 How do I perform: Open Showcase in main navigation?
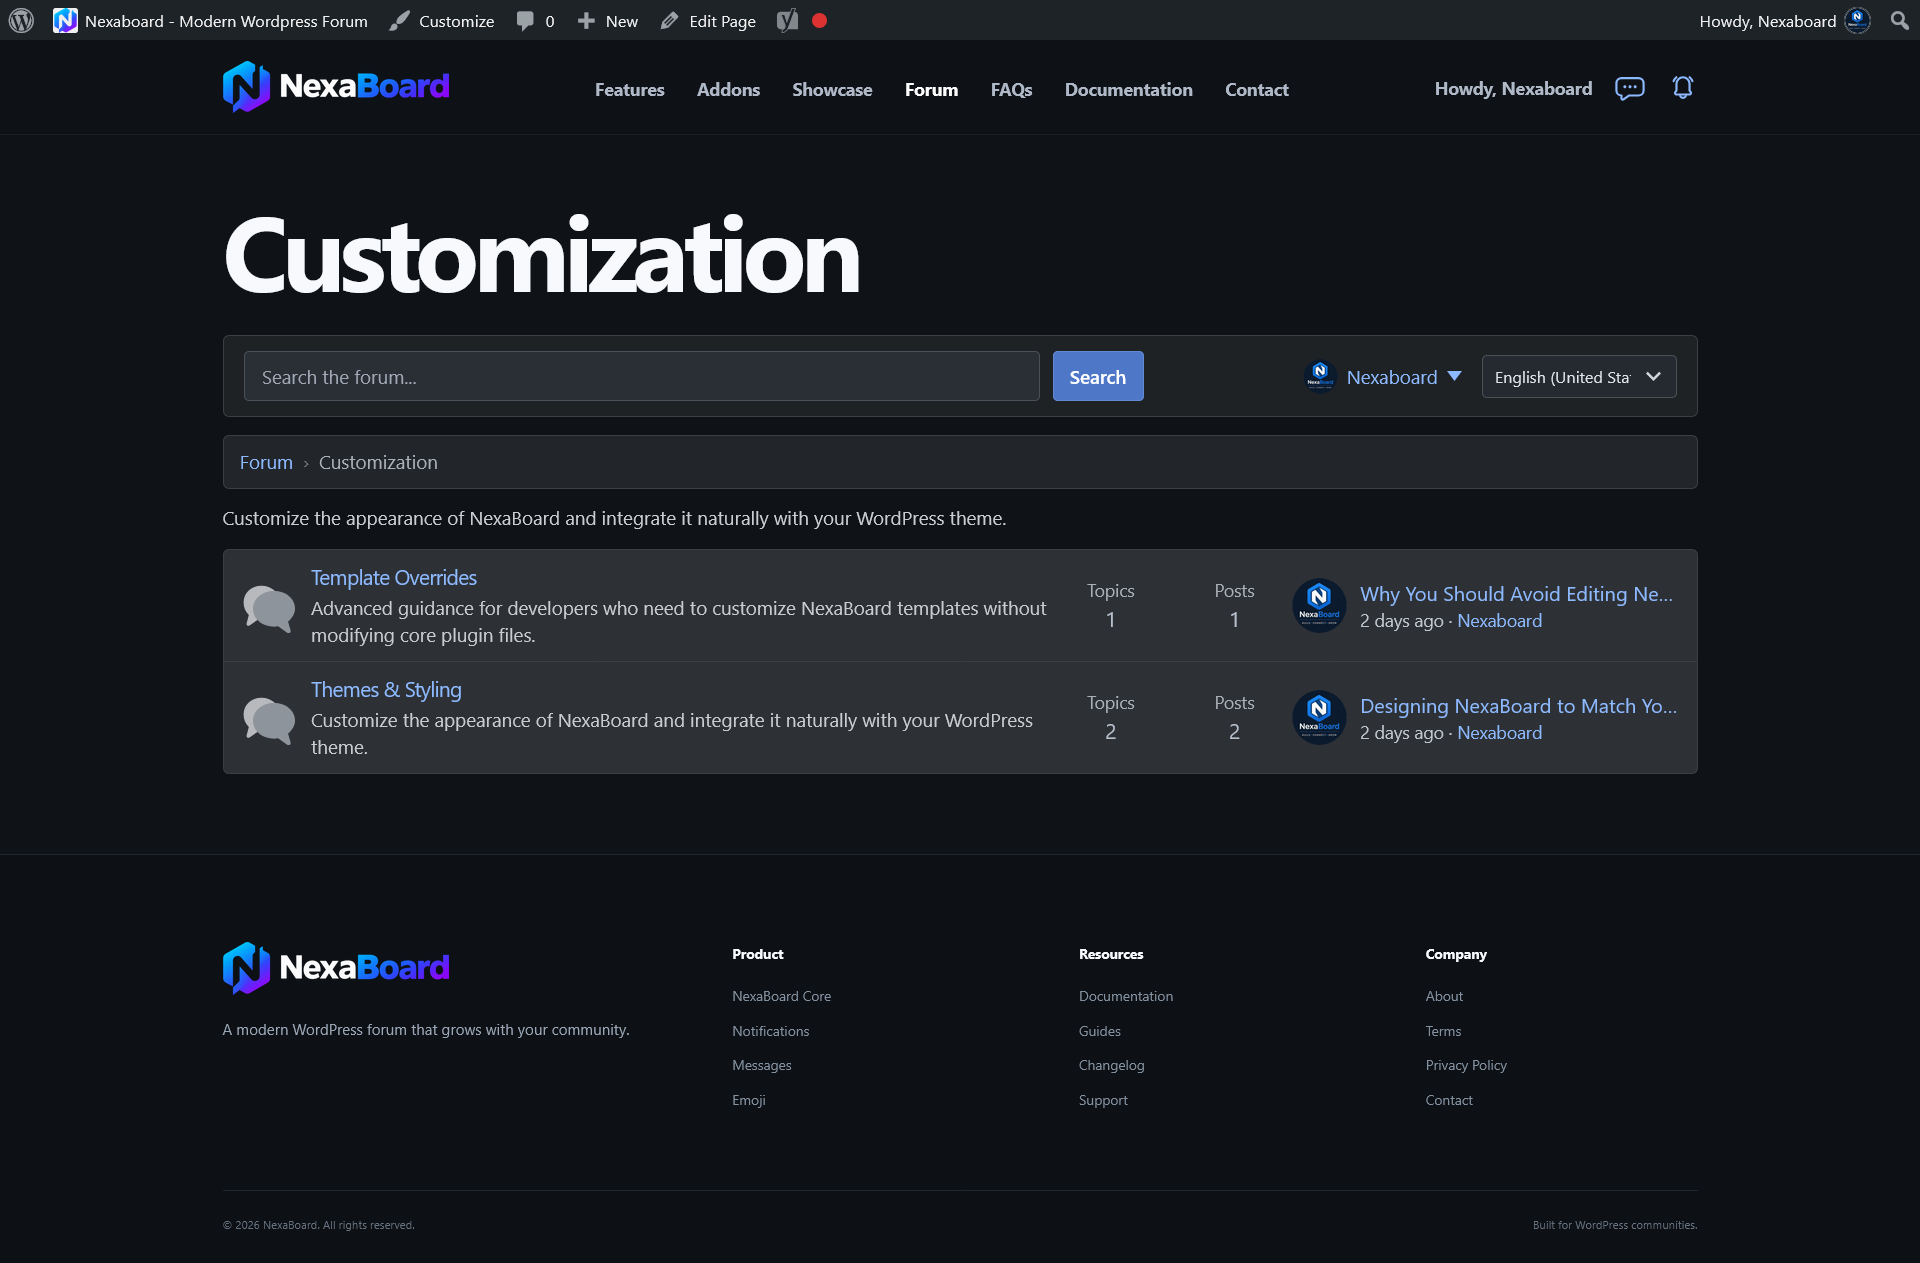832,89
